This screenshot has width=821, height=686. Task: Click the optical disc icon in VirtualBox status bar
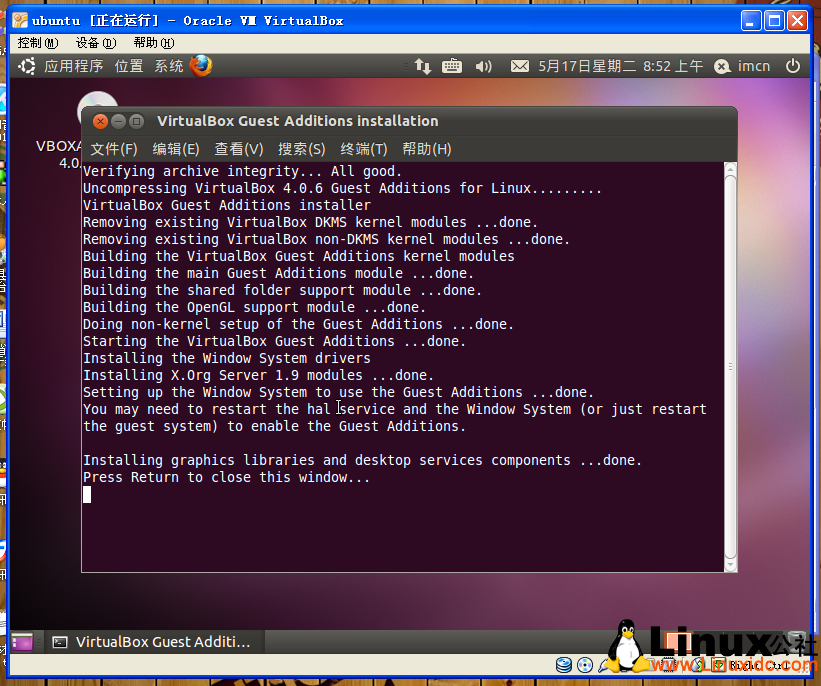(x=583, y=665)
